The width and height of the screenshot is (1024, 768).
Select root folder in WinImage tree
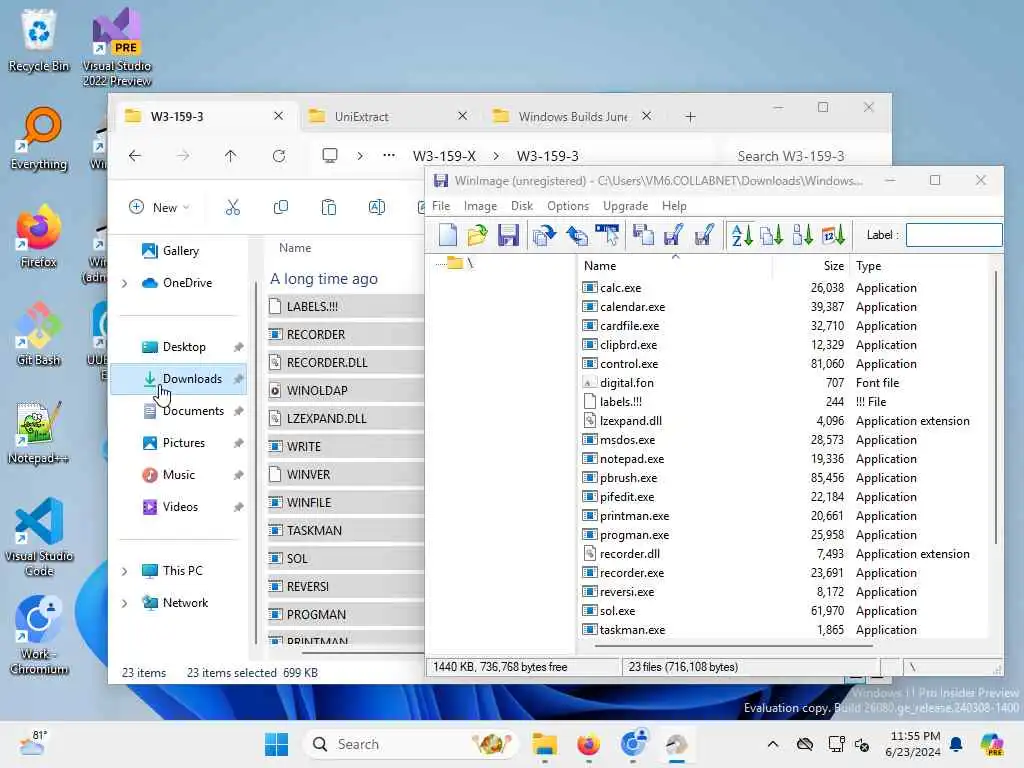pos(460,263)
